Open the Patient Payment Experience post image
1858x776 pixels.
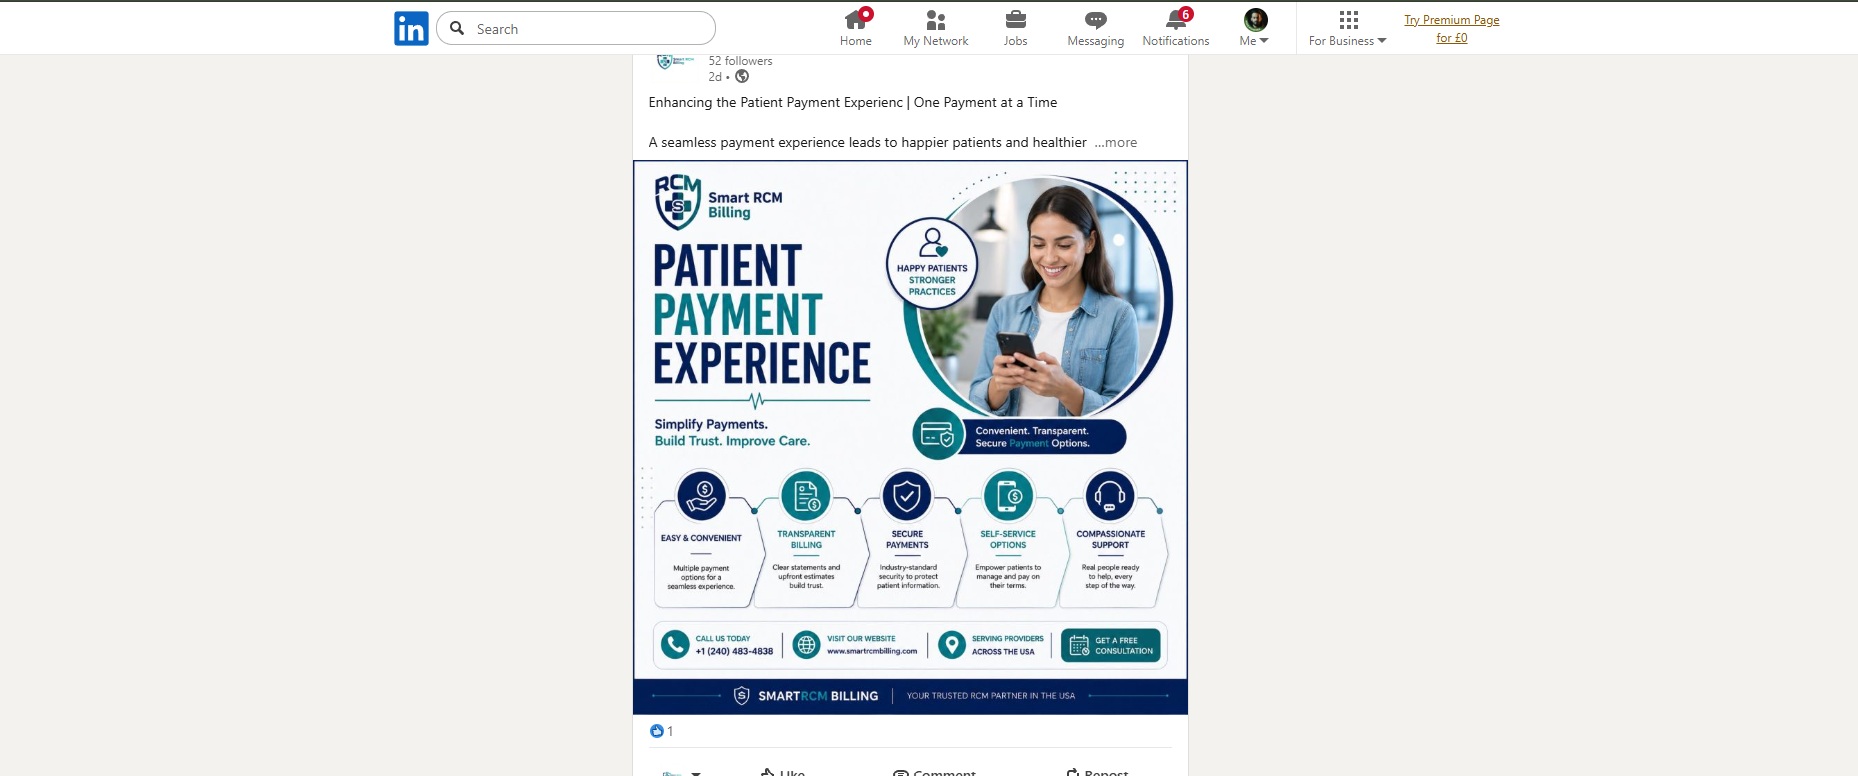[x=910, y=437]
